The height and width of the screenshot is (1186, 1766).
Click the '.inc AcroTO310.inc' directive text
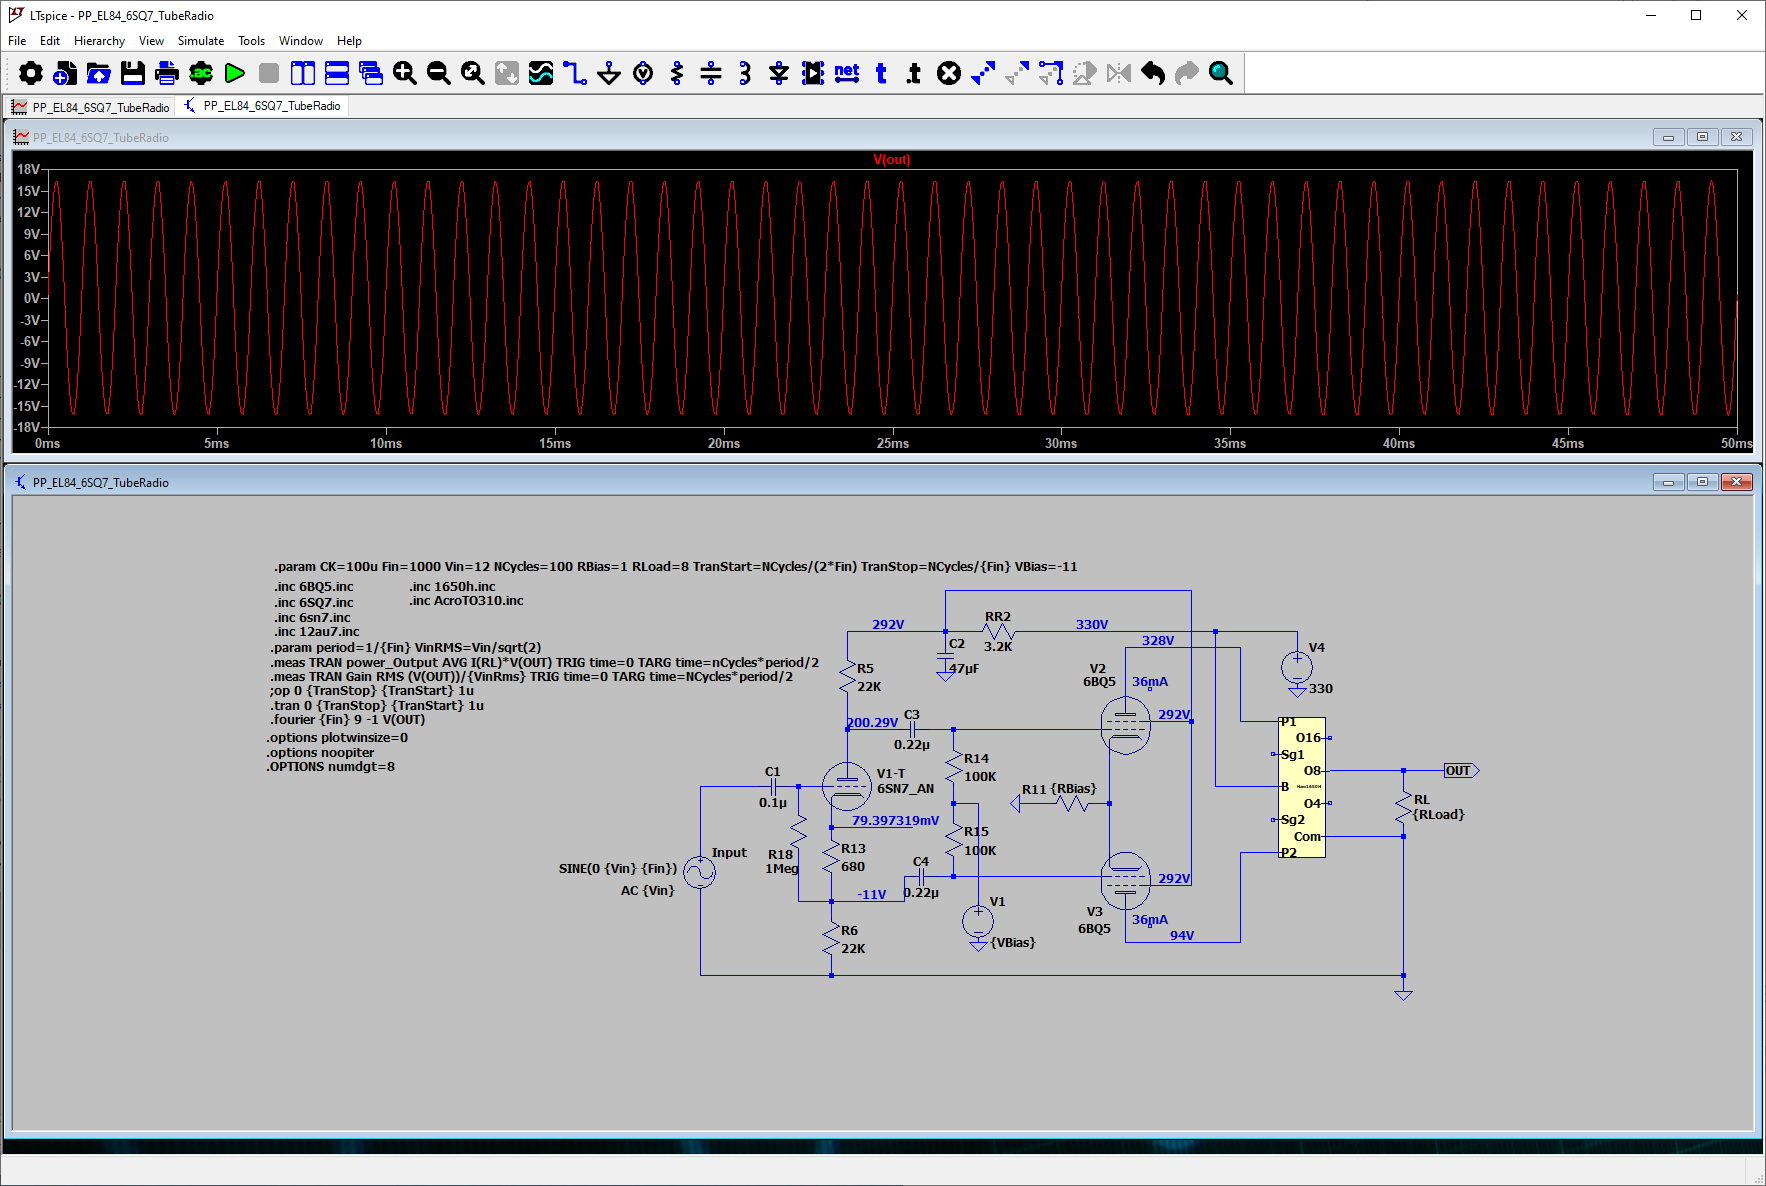466,601
